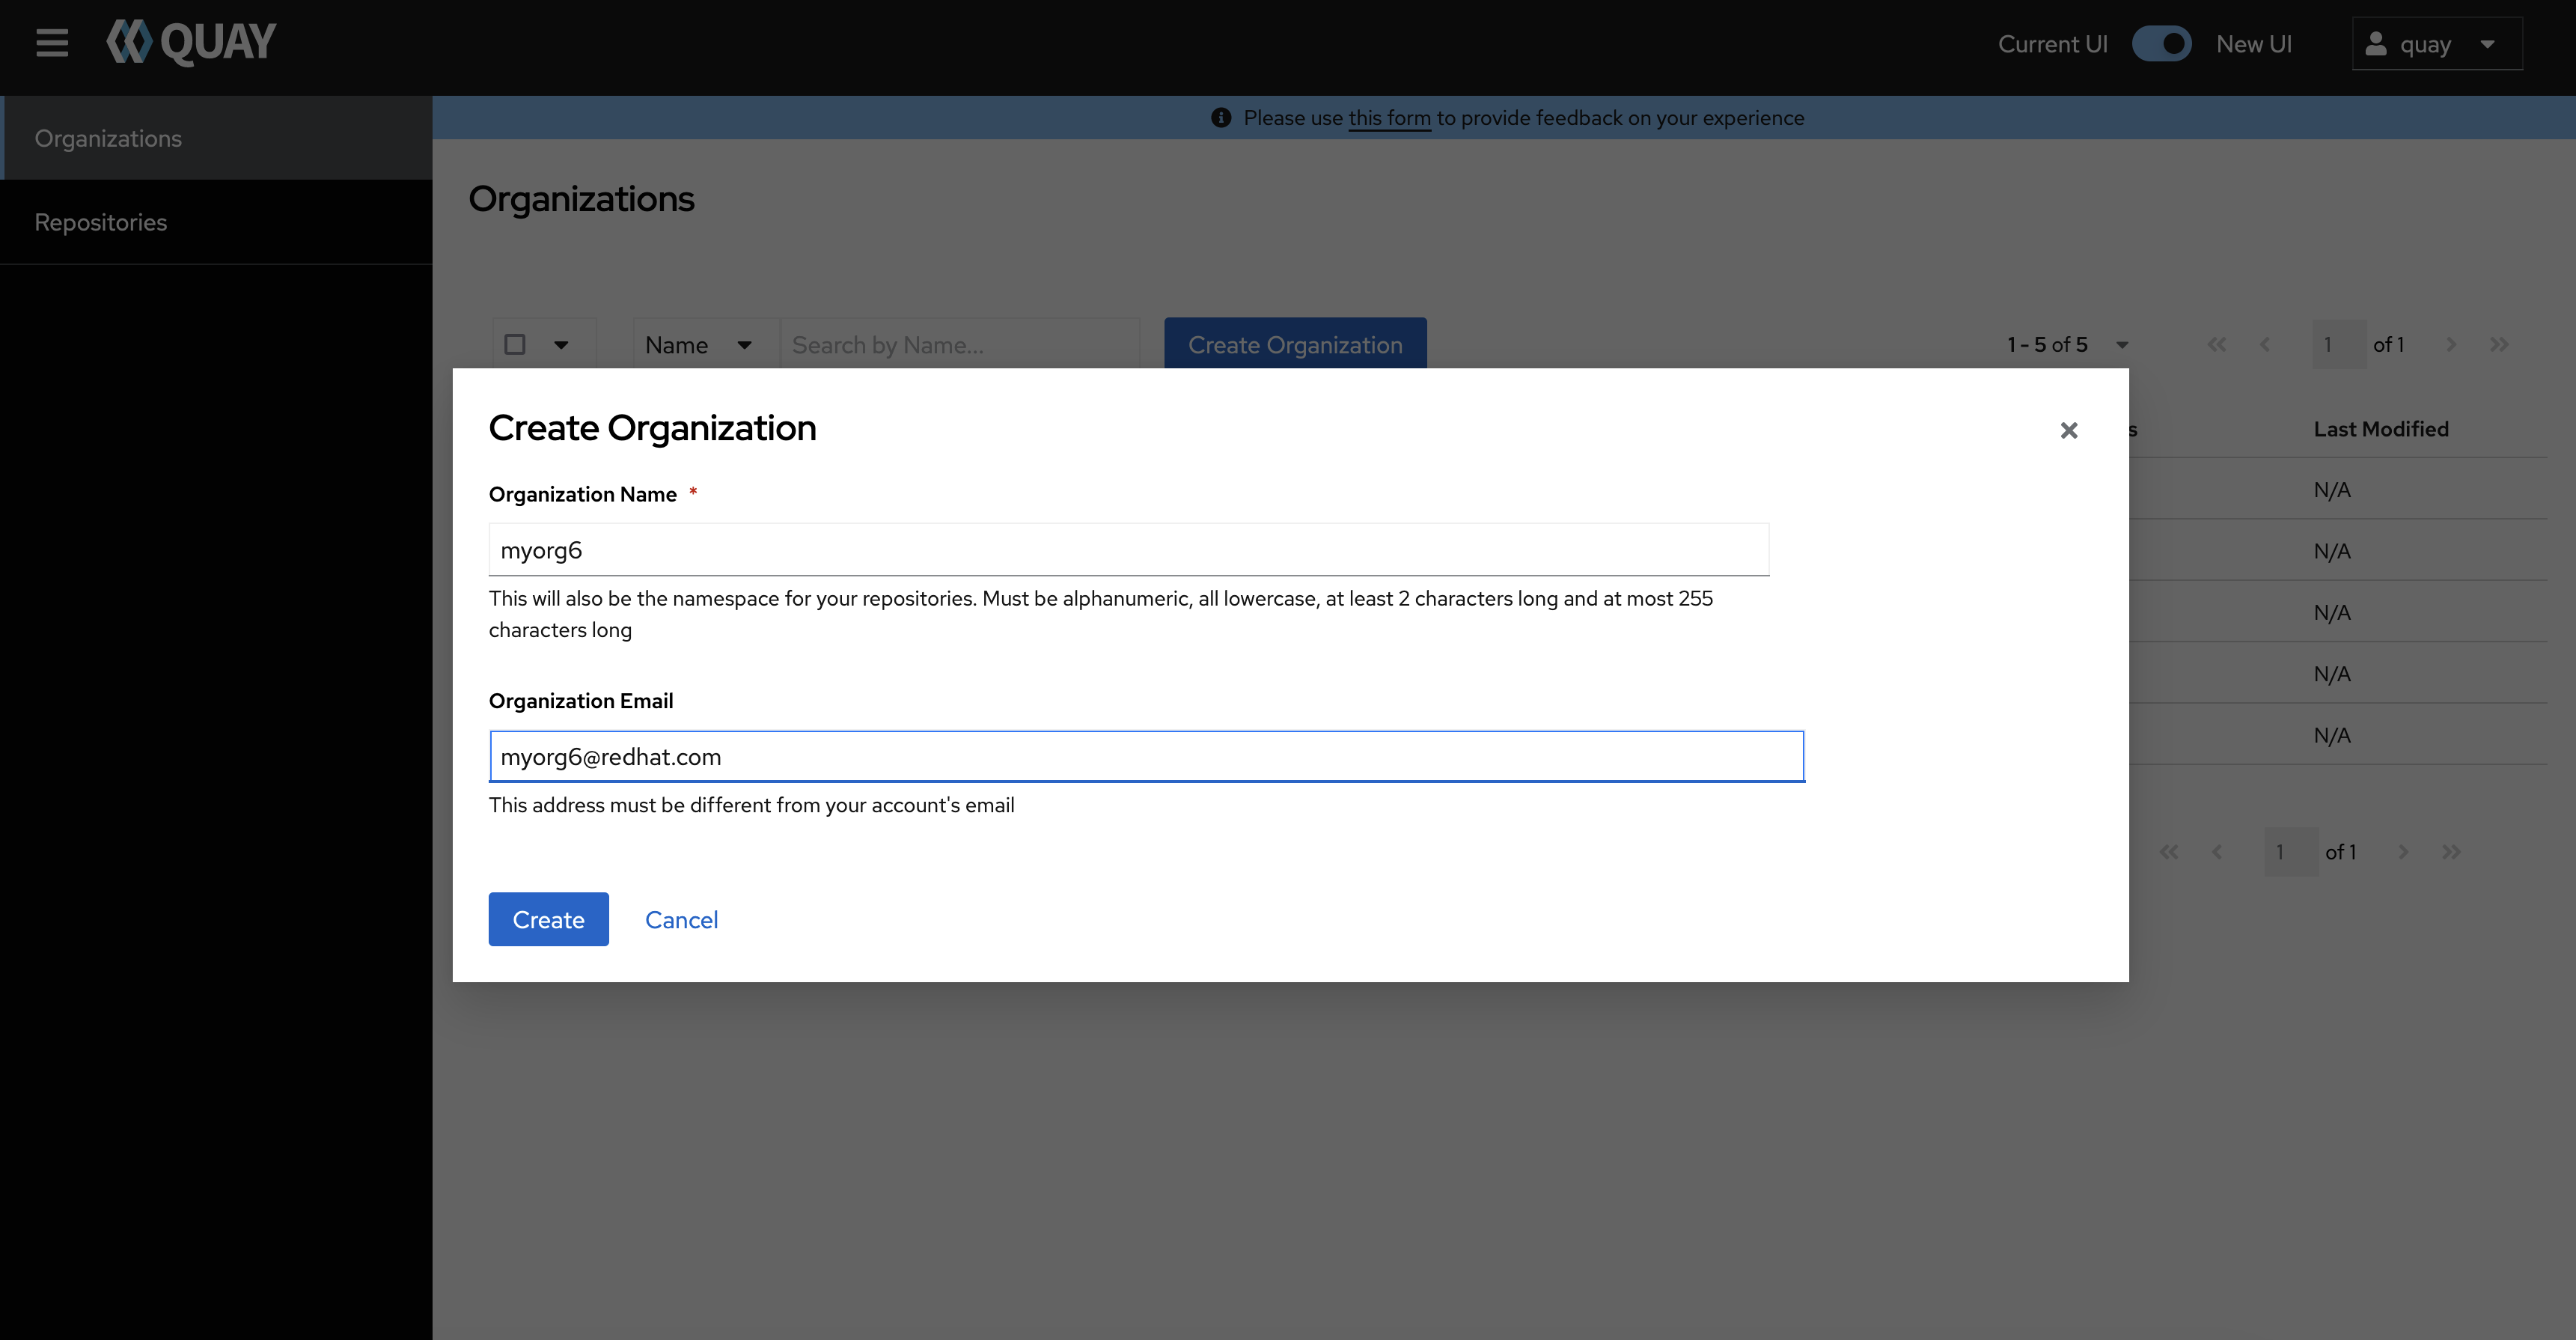Click the Quay logo

[191, 43]
